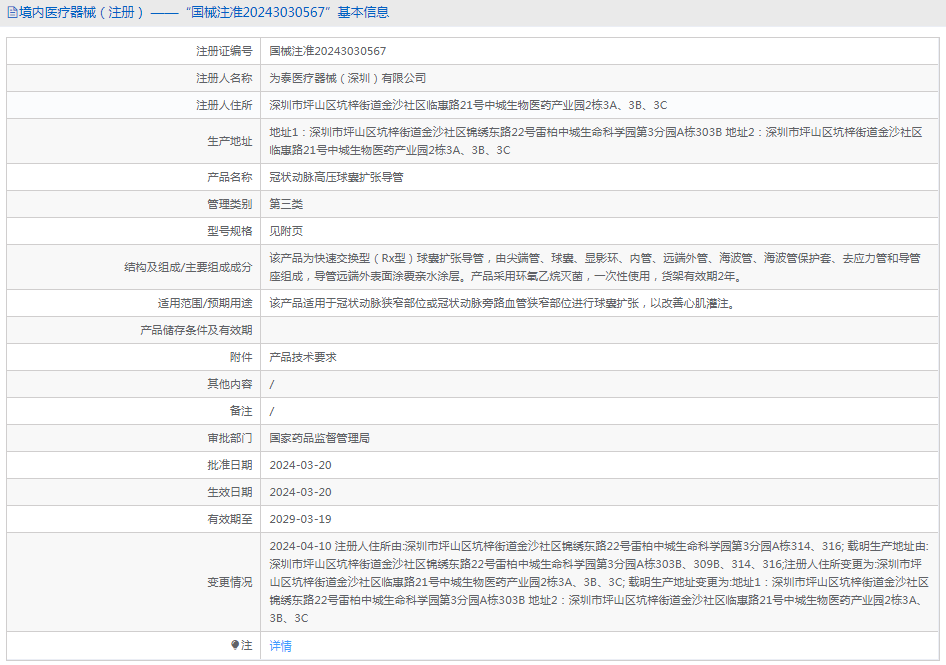Click the 生产地址 label

pos(230,141)
